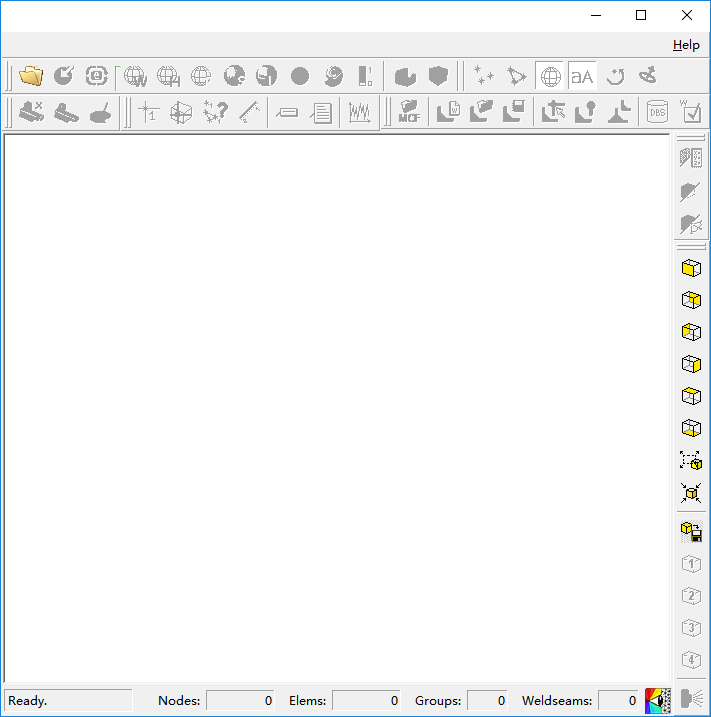The height and width of the screenshot is (717, 711).
Task: Click the gray spray light icon
Action: click(x=691, y=699)
